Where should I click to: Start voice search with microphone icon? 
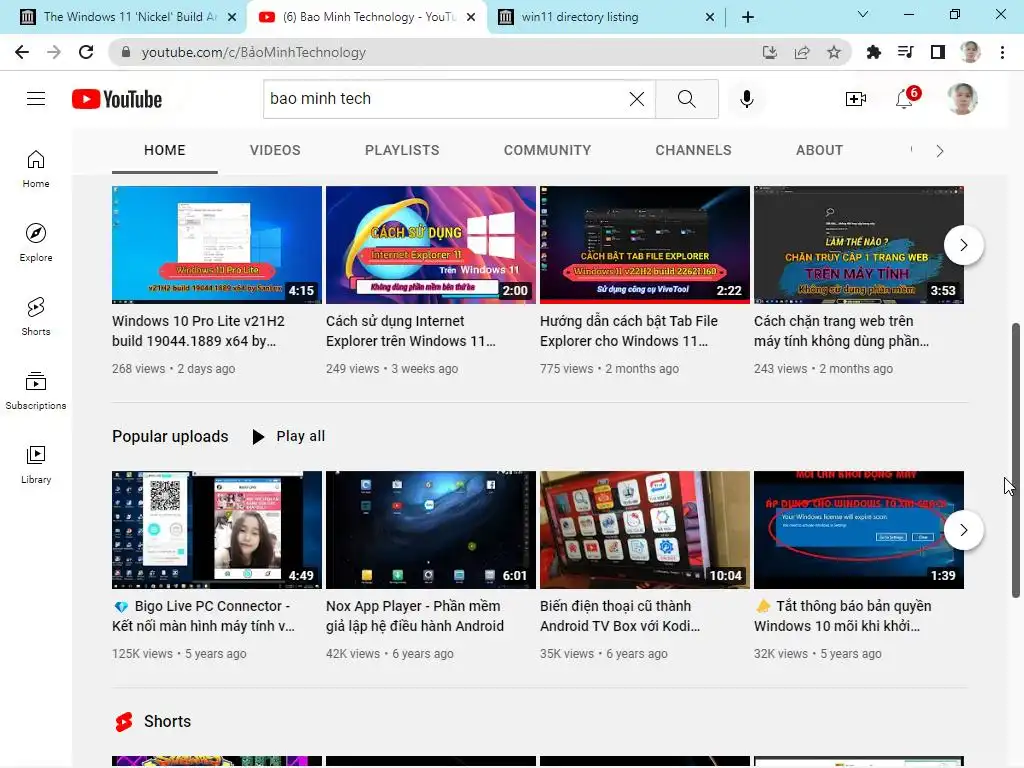746,99
